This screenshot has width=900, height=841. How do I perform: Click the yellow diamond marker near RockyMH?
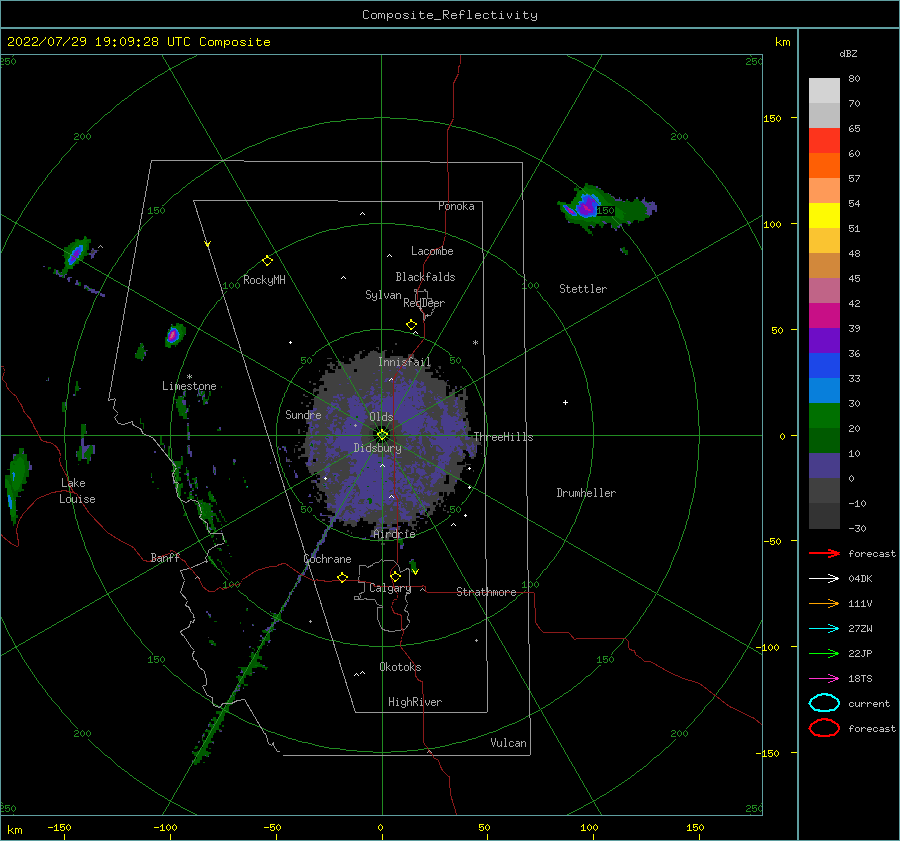[267, 261]
